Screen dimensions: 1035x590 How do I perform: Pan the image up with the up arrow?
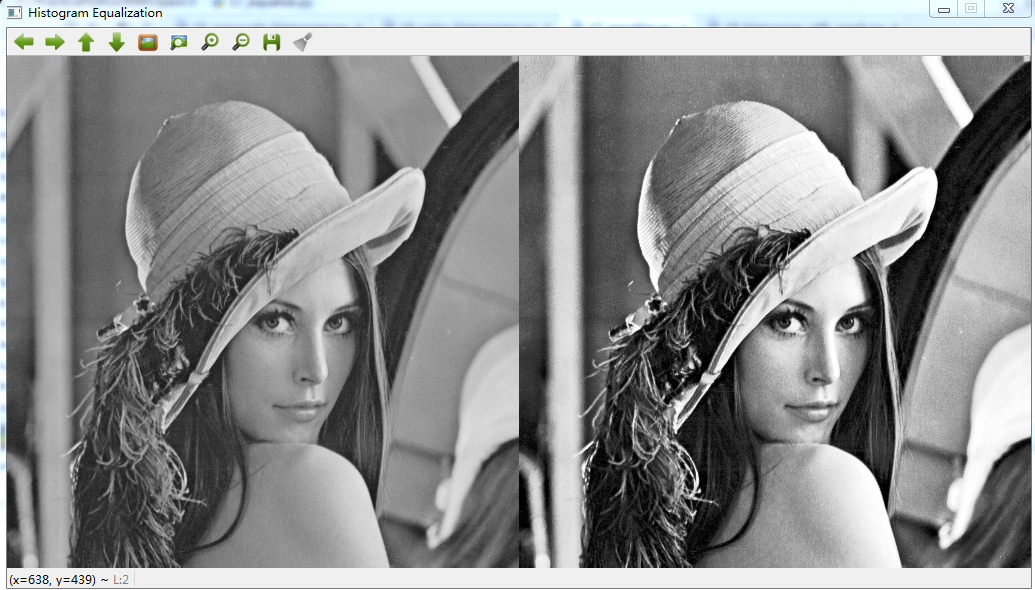(x=86, y=42)
